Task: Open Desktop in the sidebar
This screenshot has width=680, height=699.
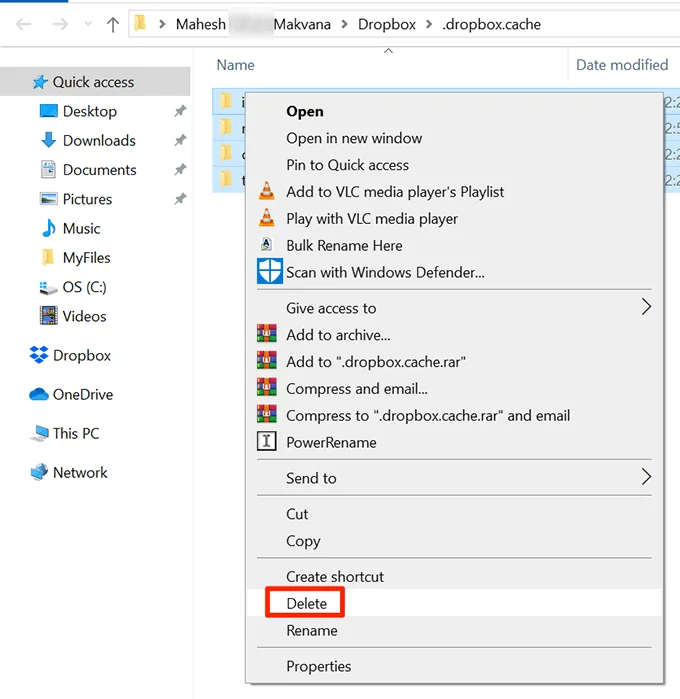Action: (x=90, y=111)
